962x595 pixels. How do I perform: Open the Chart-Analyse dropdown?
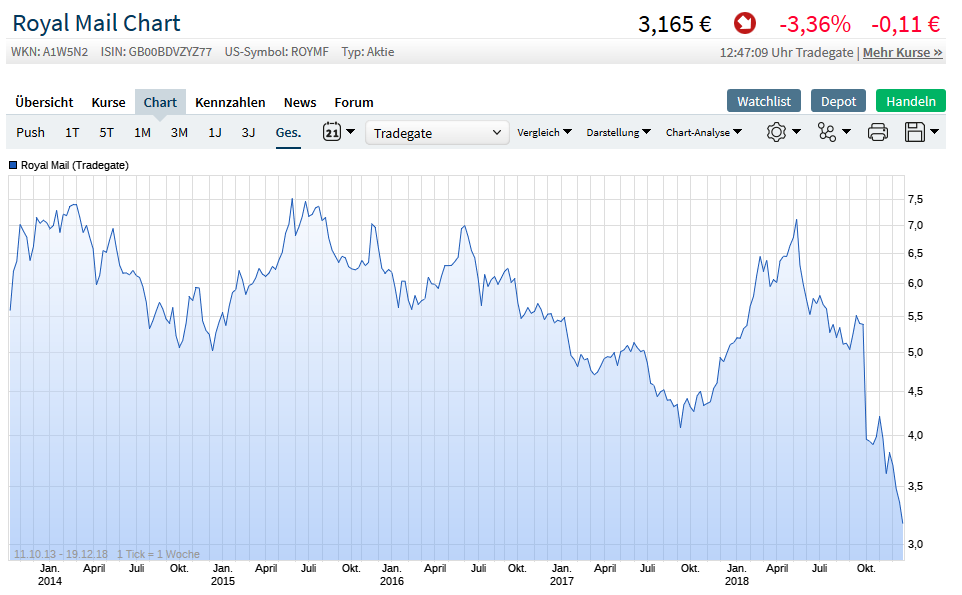(x=704, y=132)
